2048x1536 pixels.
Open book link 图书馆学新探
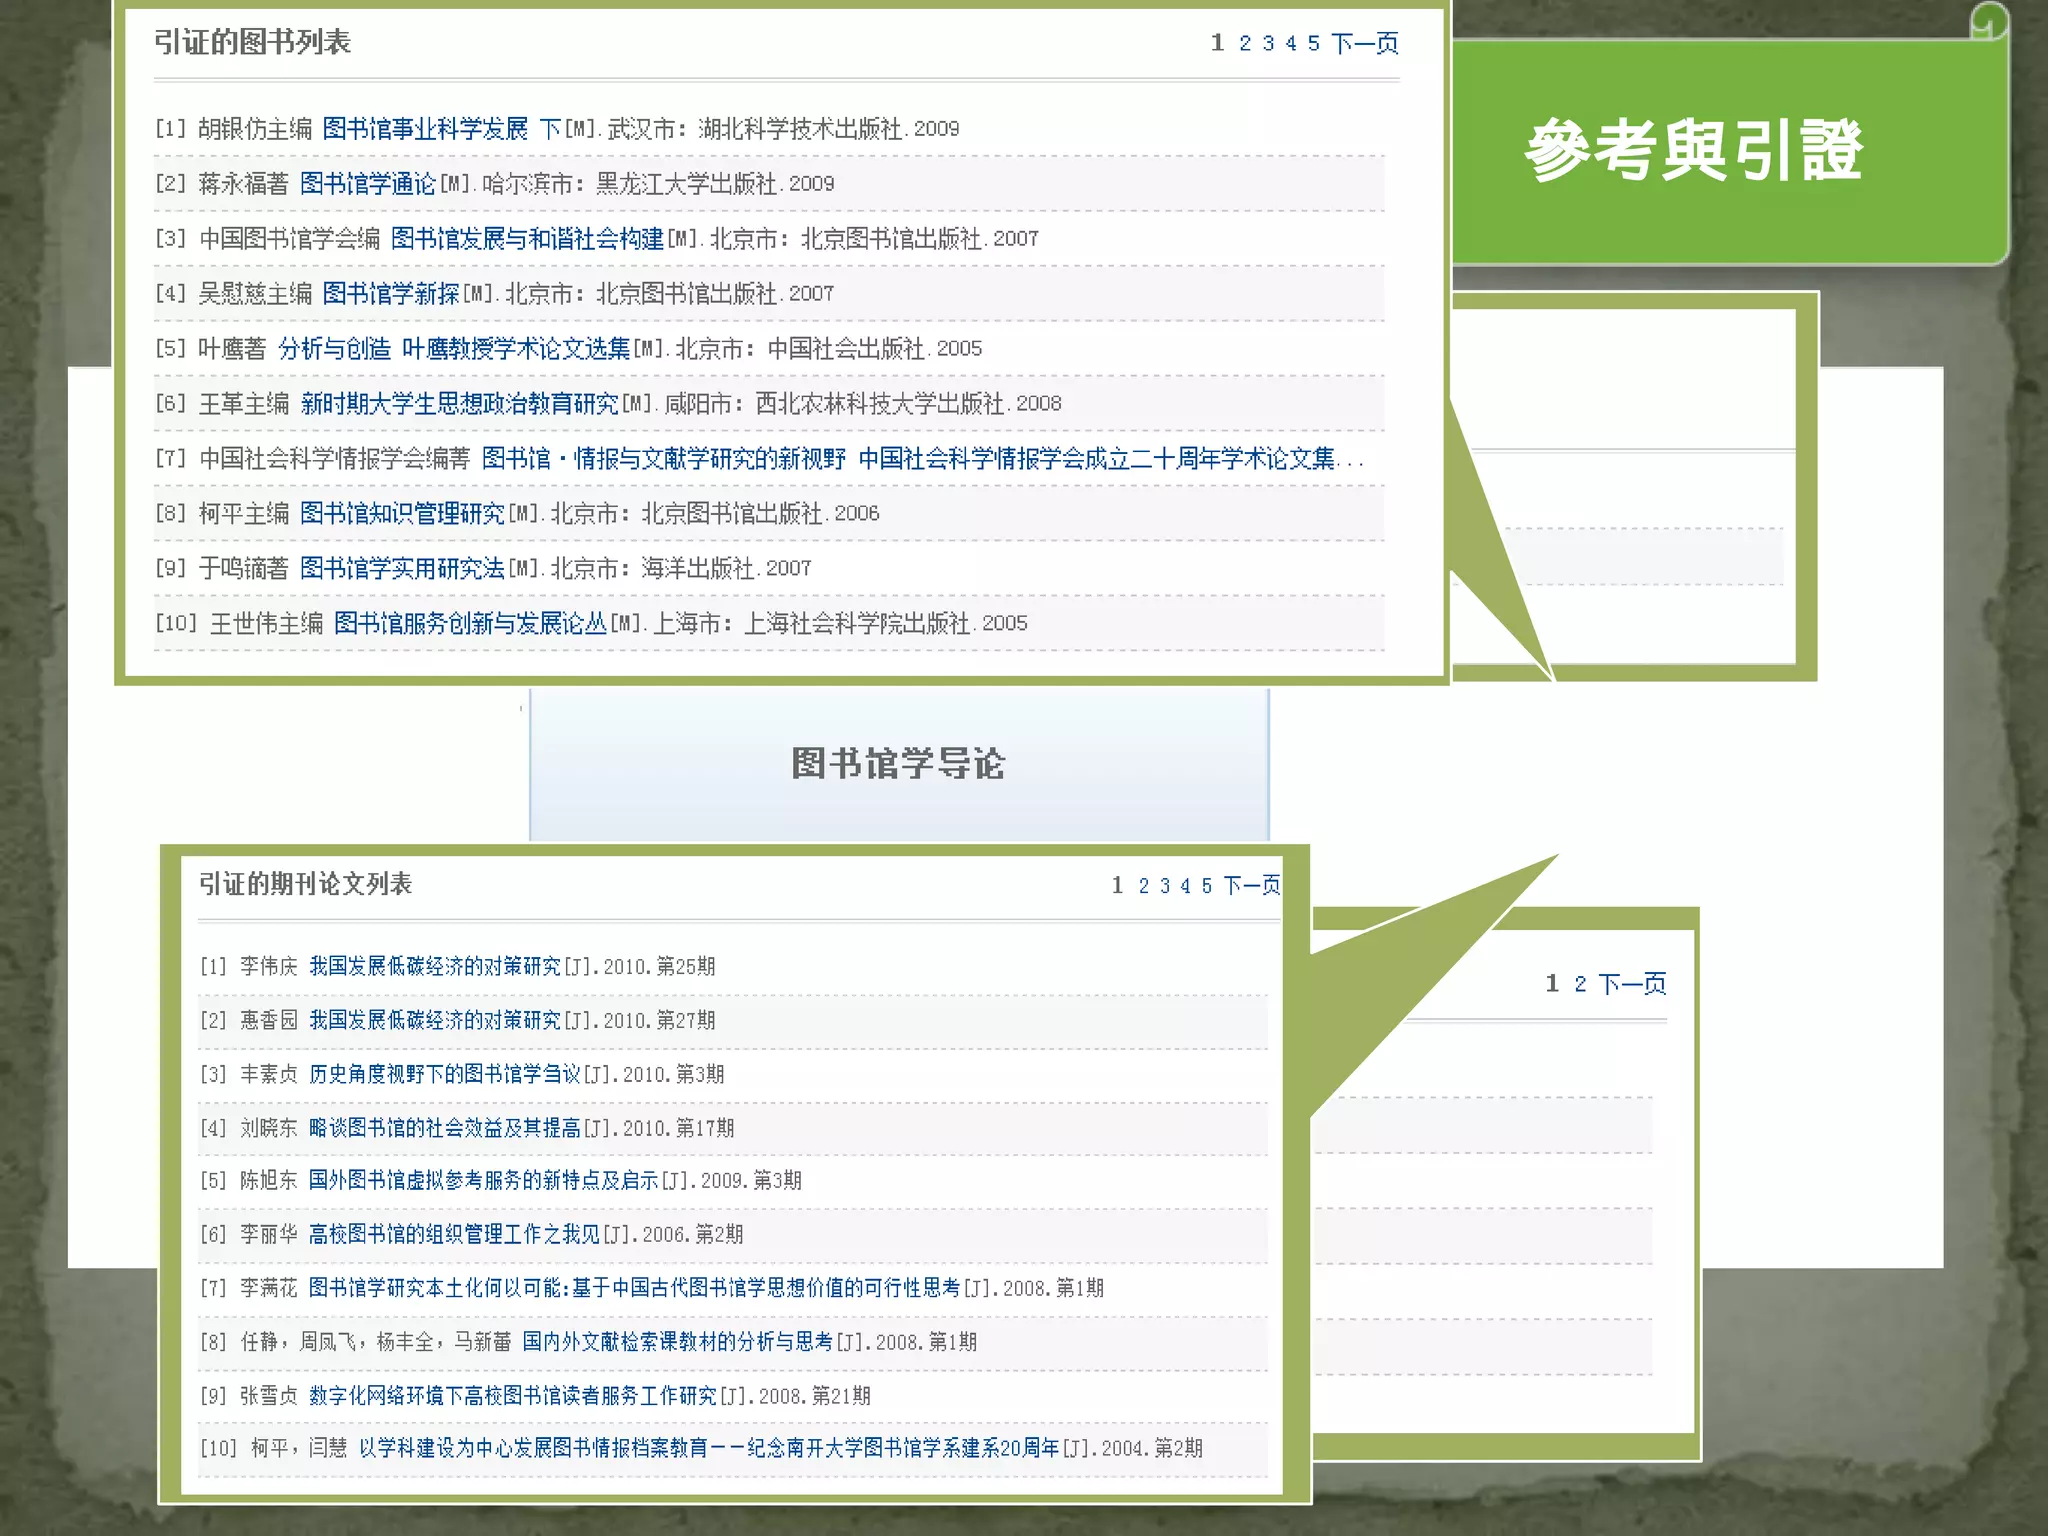pyautogui.click(x=391, y=294)
